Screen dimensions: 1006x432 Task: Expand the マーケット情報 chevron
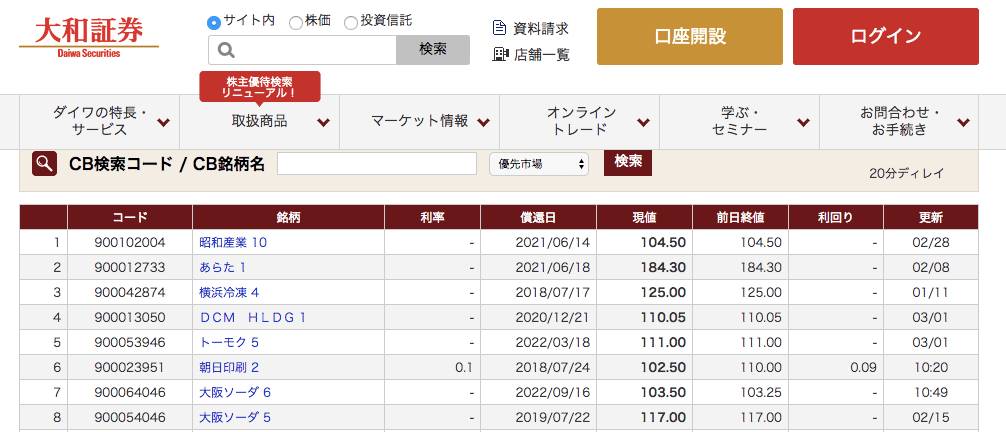[x=484, y=122]
